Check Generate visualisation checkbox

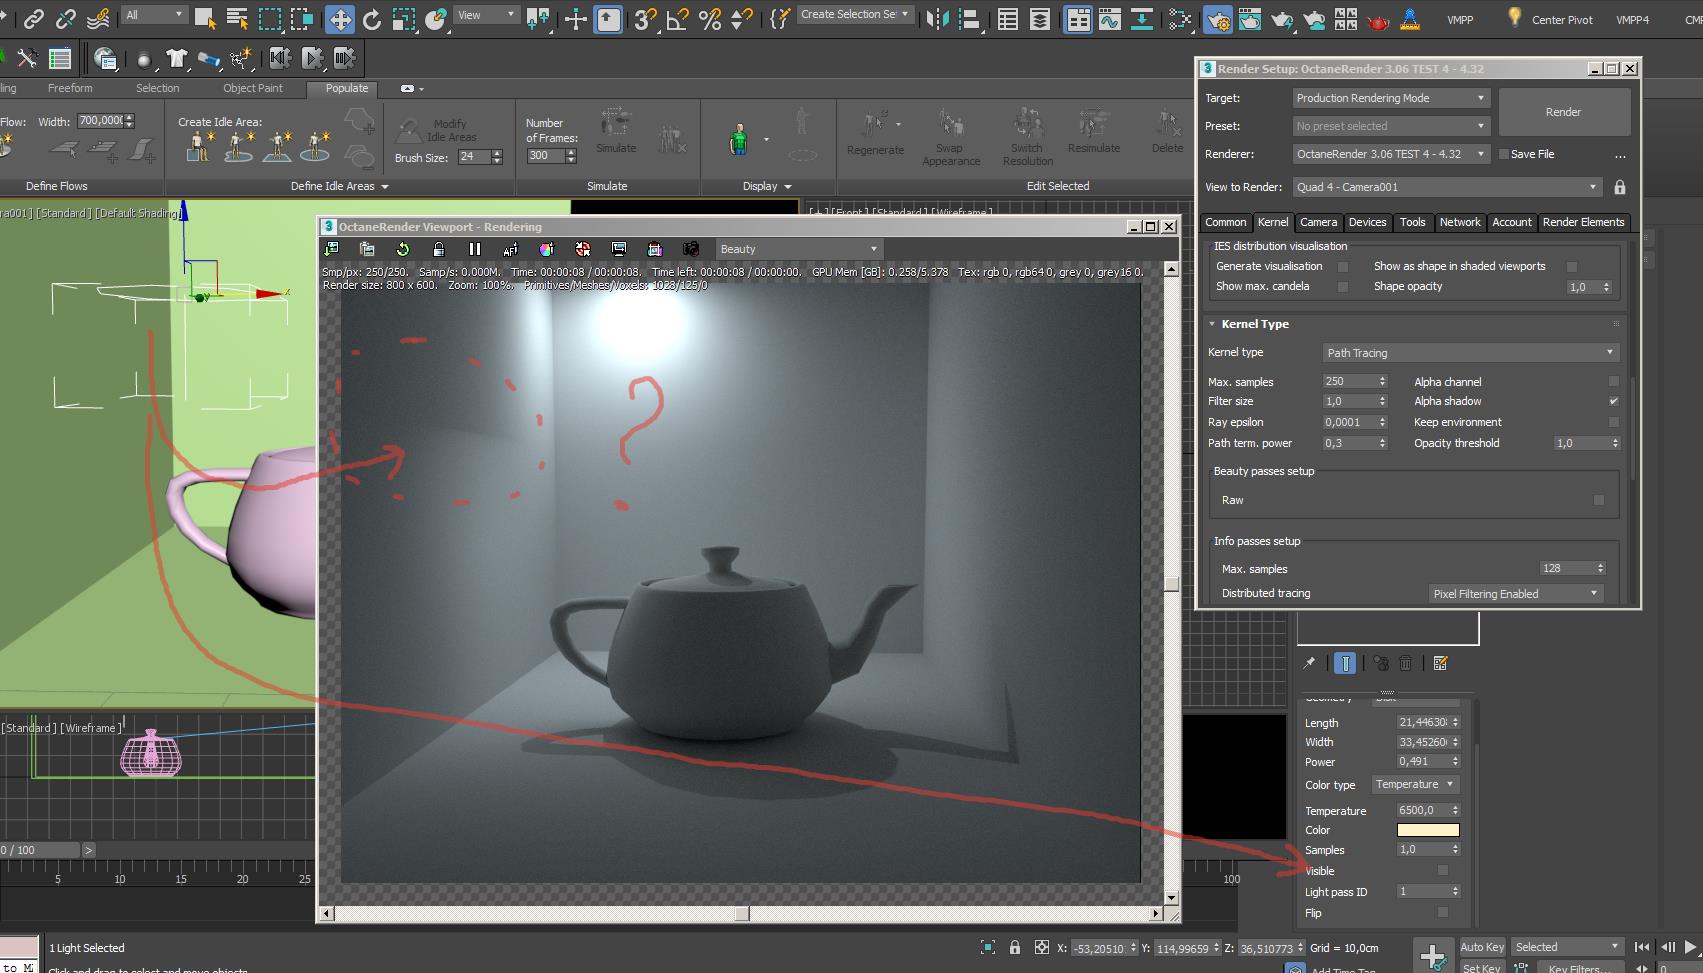(x=1343, y=266)
